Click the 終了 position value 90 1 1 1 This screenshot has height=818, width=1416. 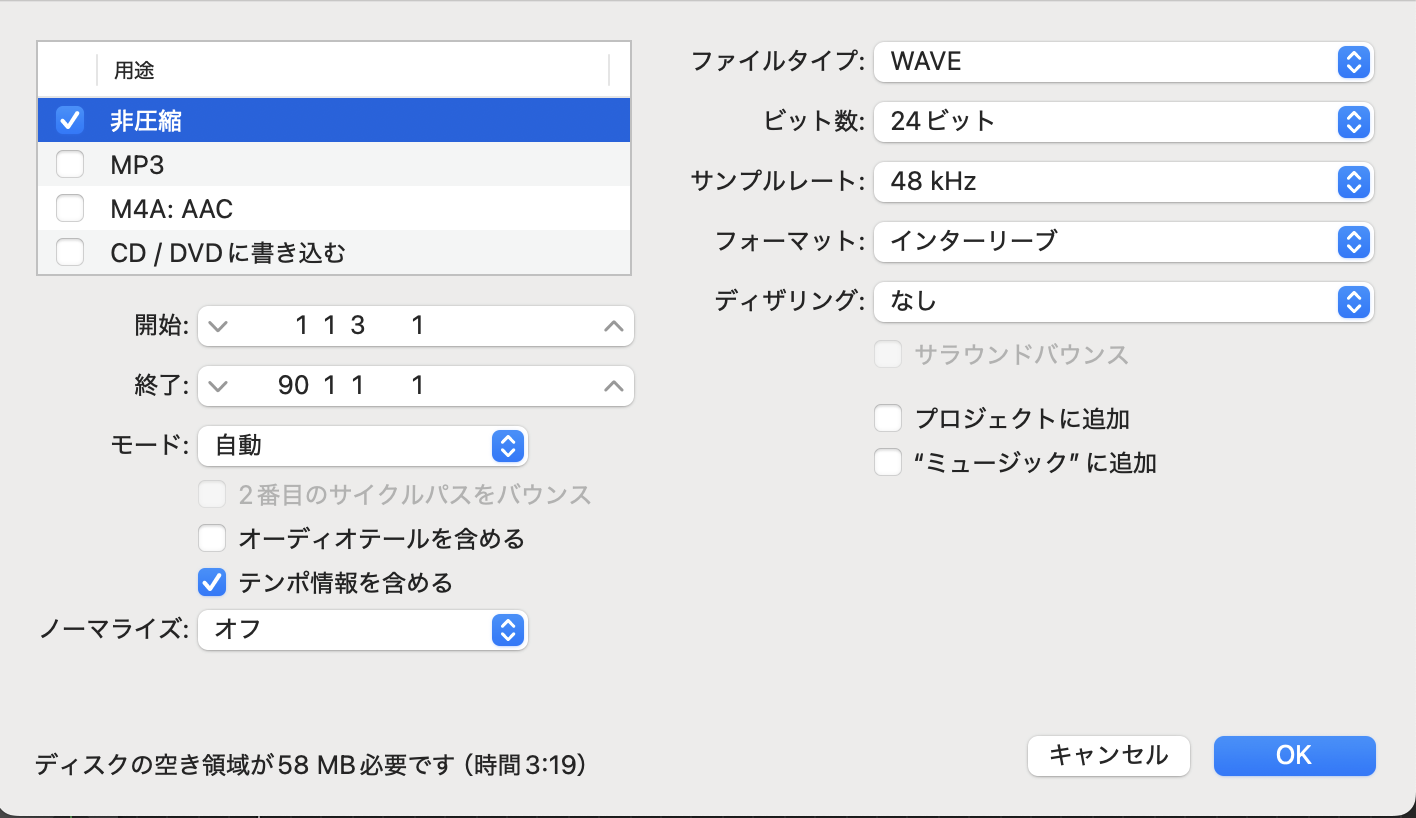click(352, 386)
